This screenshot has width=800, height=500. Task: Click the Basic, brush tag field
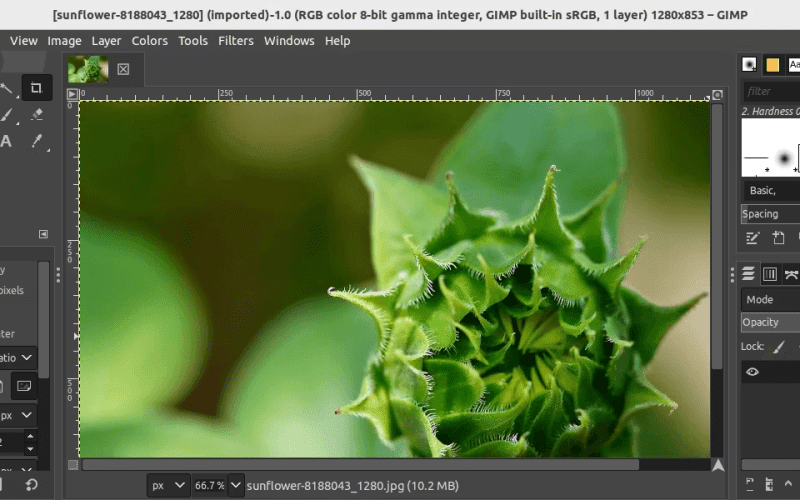772,190
